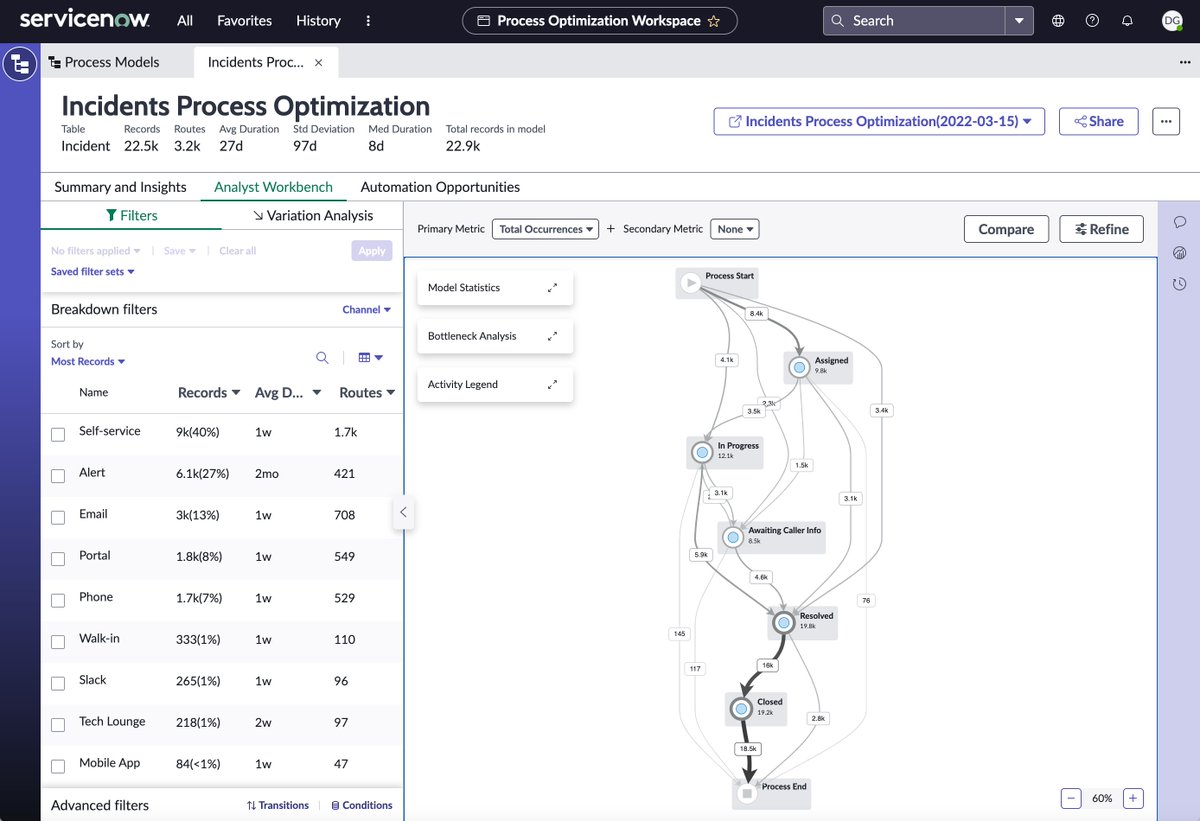
Task: Select the Process Start node
Action: (x=716, y=283)
